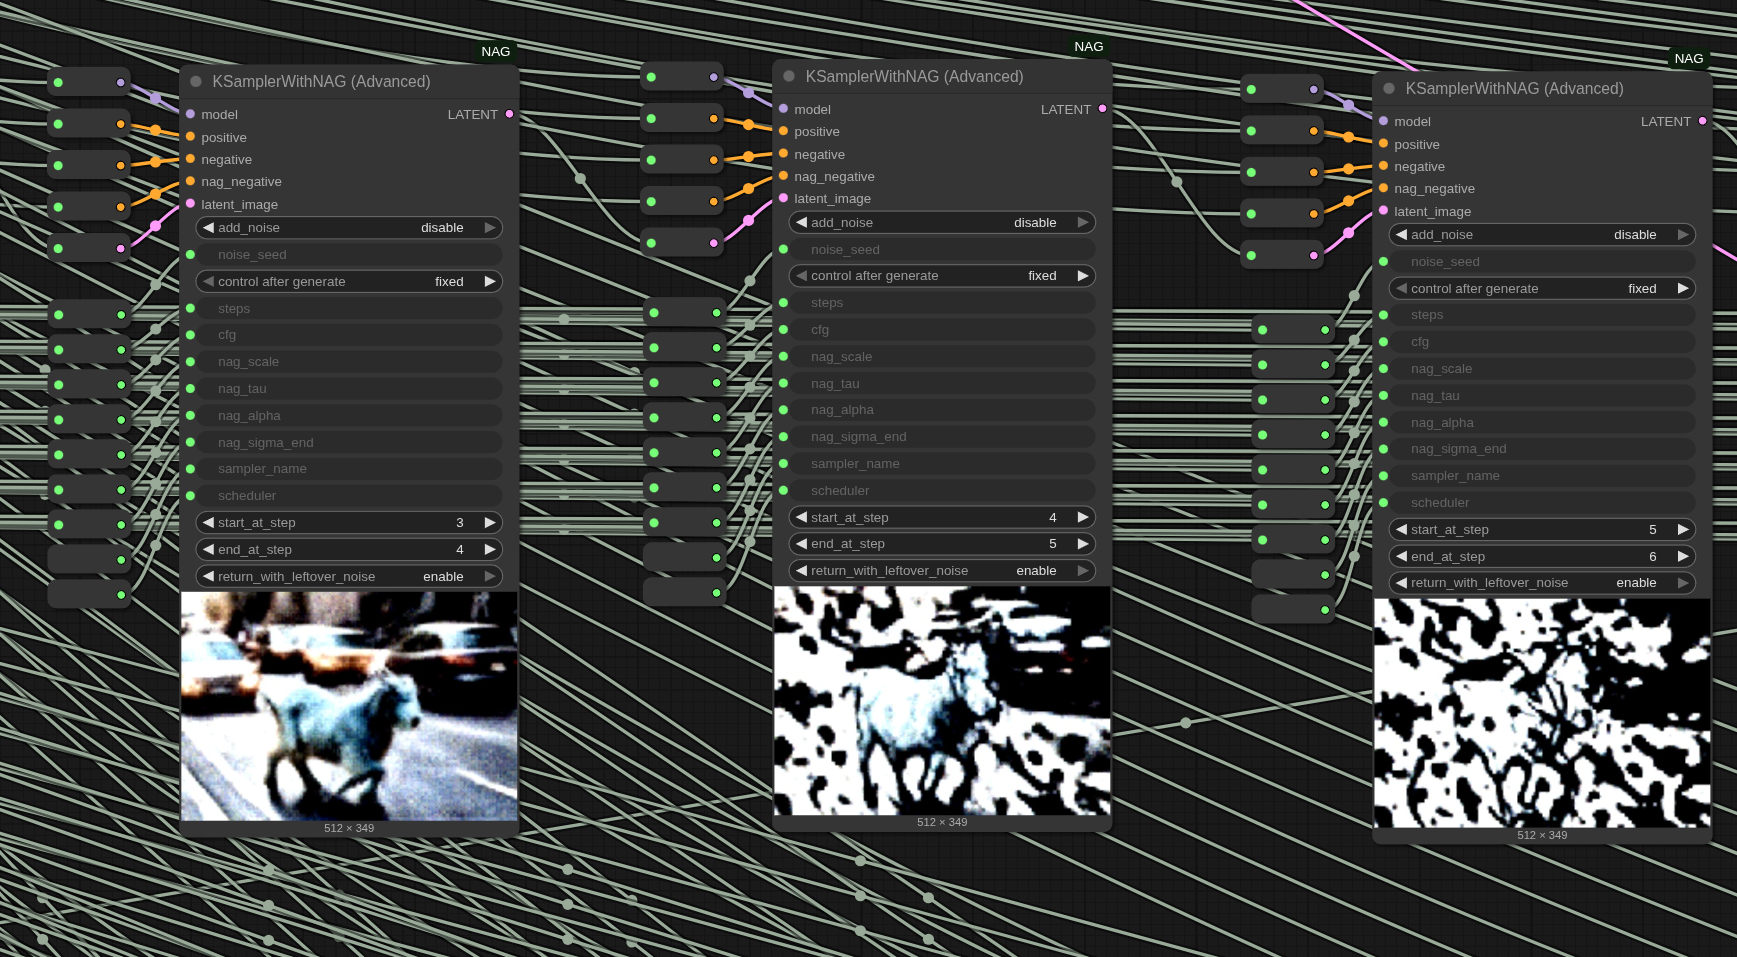Increase start_at_step with right arrow on middle node
1737x957 pixels.
pyautogui.click(x=1083, y=518)
